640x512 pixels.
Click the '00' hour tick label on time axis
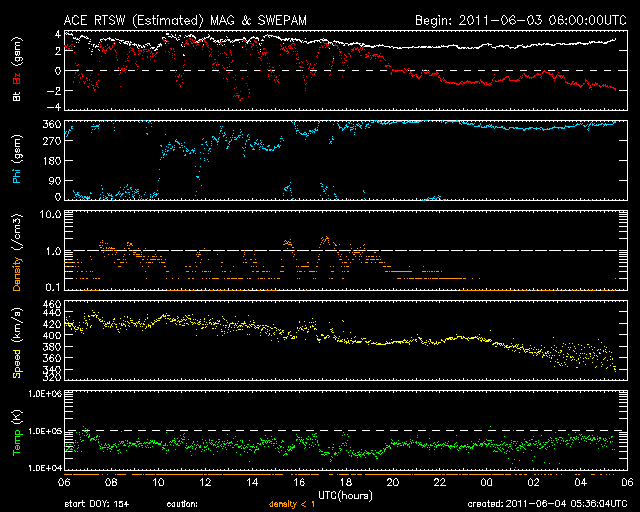(487, 483)
